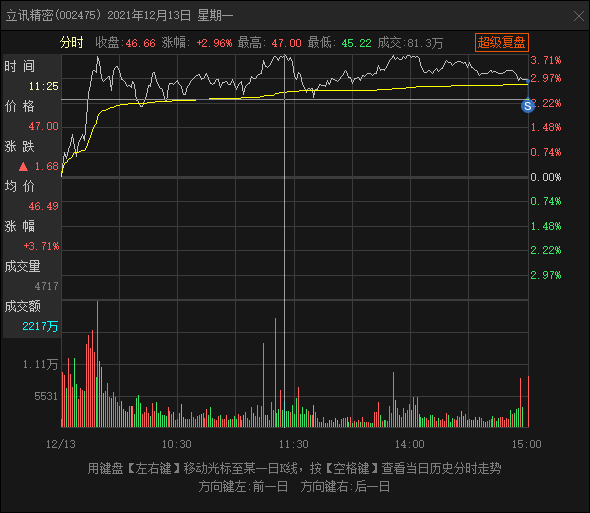Open the 超级复盘 review button
Image resolution: width=590 pixels, height=513 pixels.
point(502,42)
